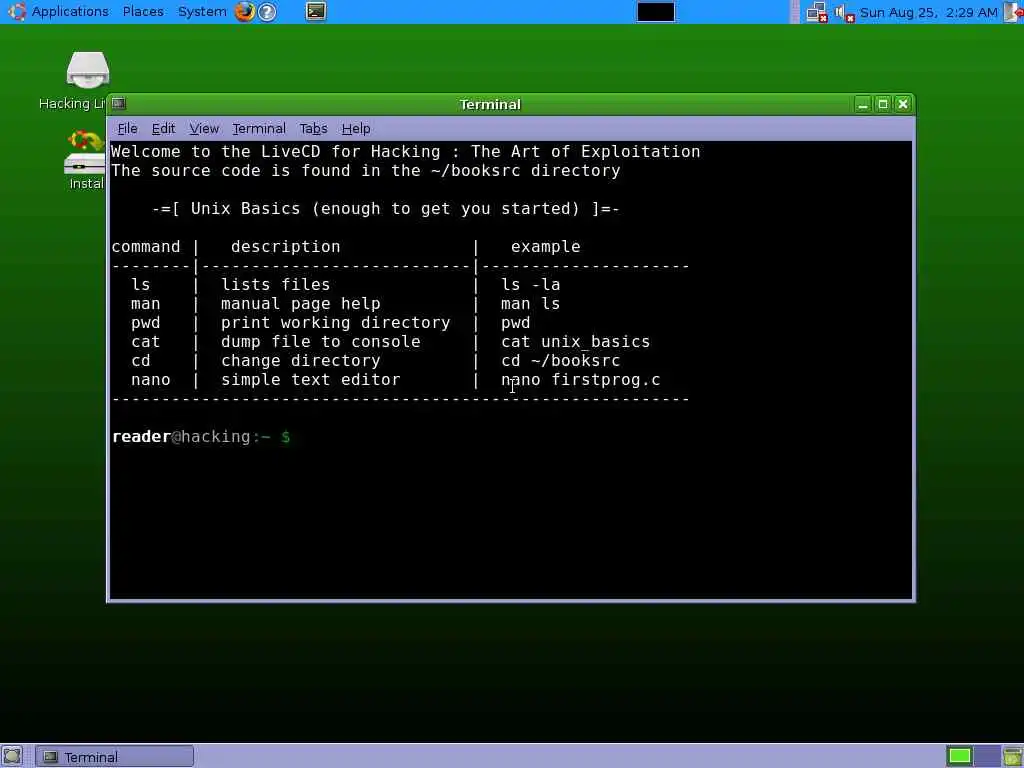Open the Help menu in Terminal
This screenshot has height=768, width=1024.
356,129
